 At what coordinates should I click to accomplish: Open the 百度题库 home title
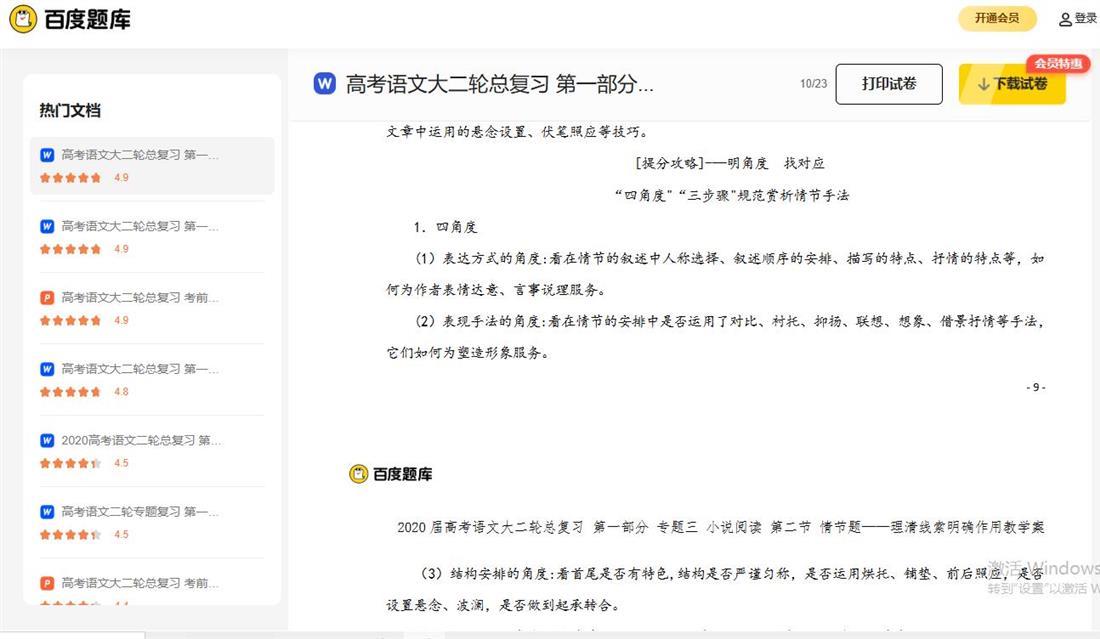click(87, 20)
